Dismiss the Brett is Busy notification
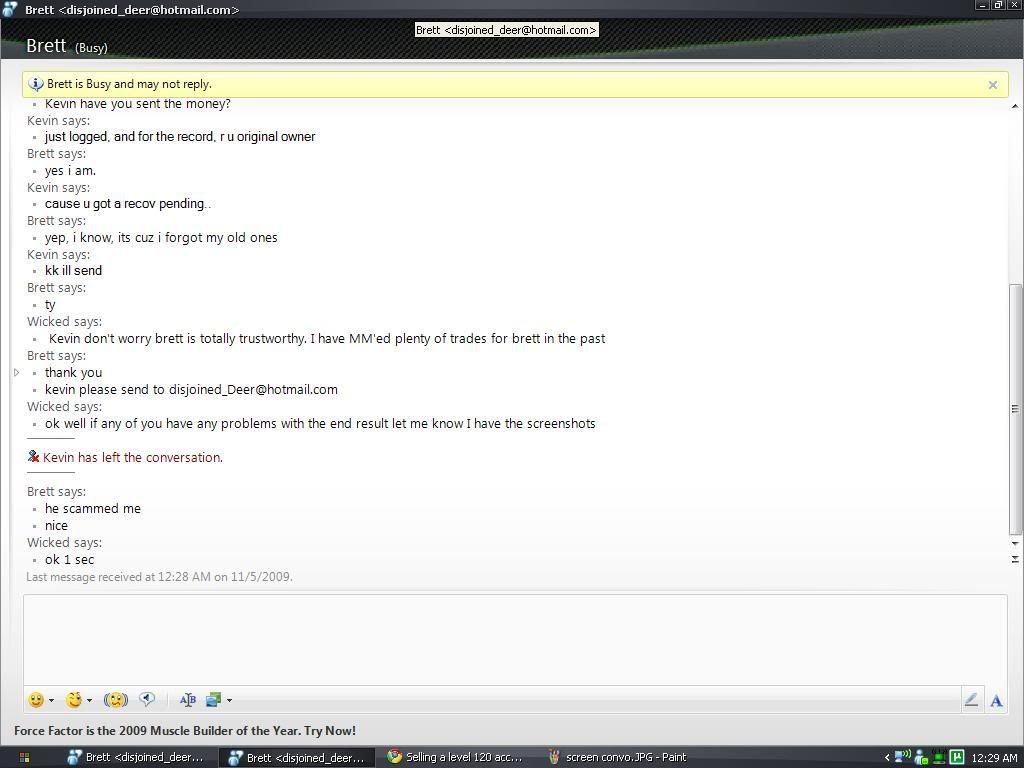The height and width of the screenshot is (768, 1024). point(993,85)
